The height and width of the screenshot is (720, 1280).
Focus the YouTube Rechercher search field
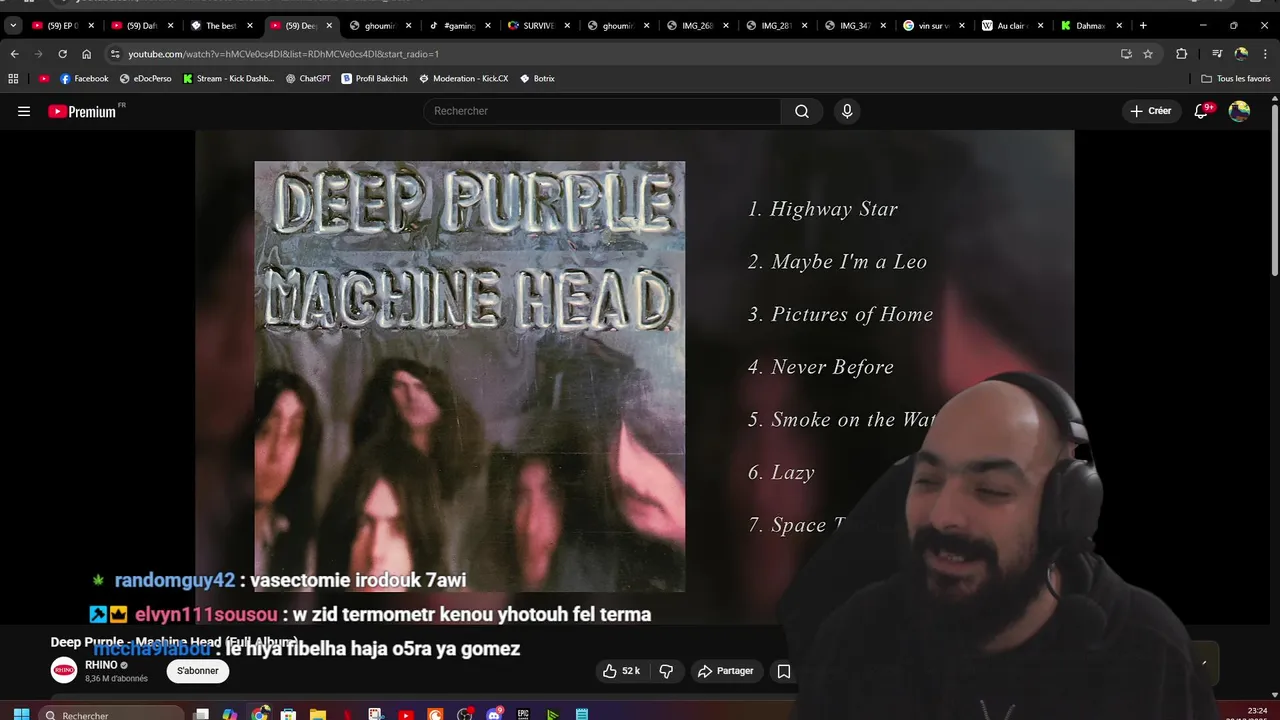(x=602, y=111)
